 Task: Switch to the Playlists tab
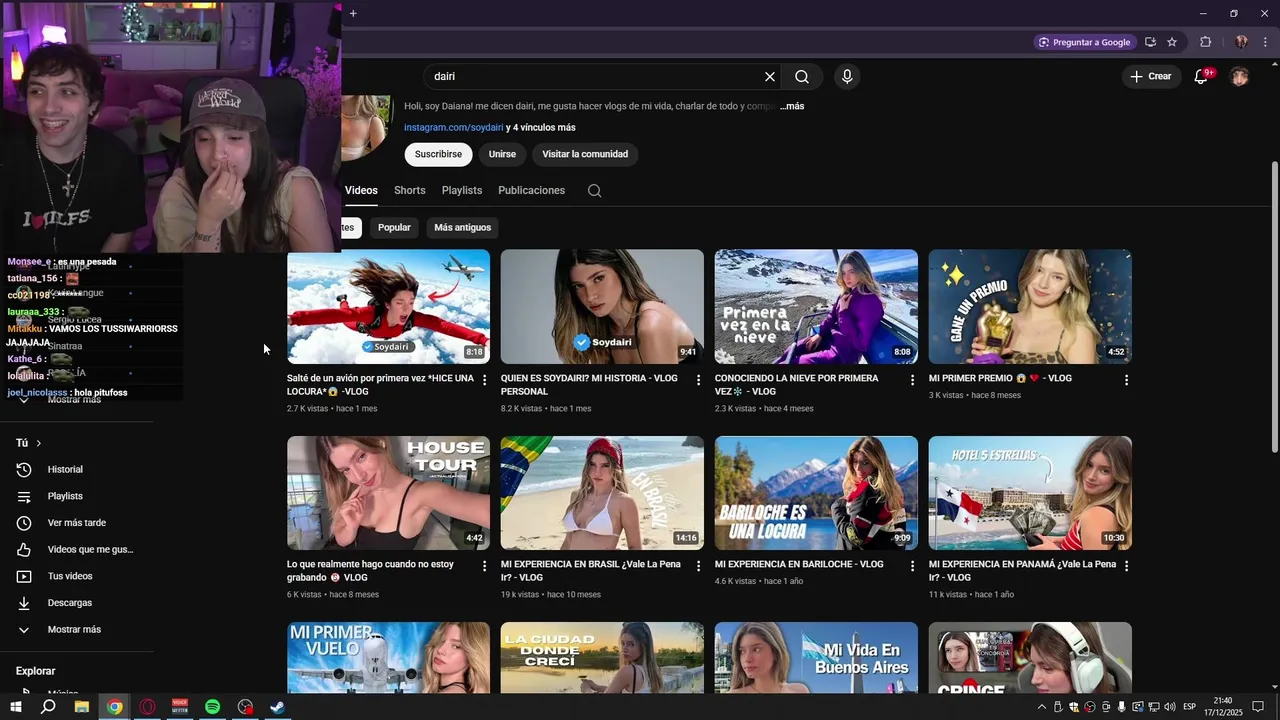[x=462, y=190]
